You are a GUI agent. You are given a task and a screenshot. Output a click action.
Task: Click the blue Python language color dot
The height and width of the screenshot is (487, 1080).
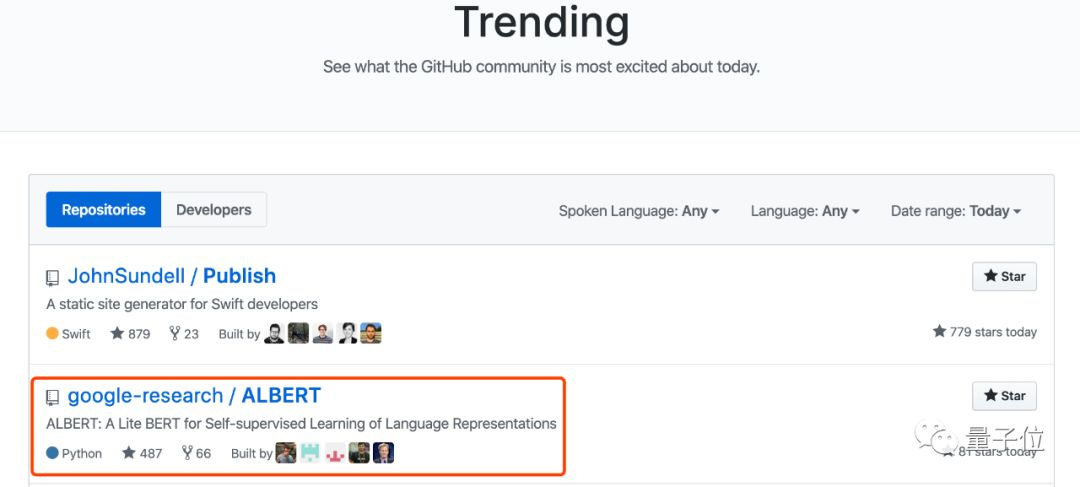point(52,453)
